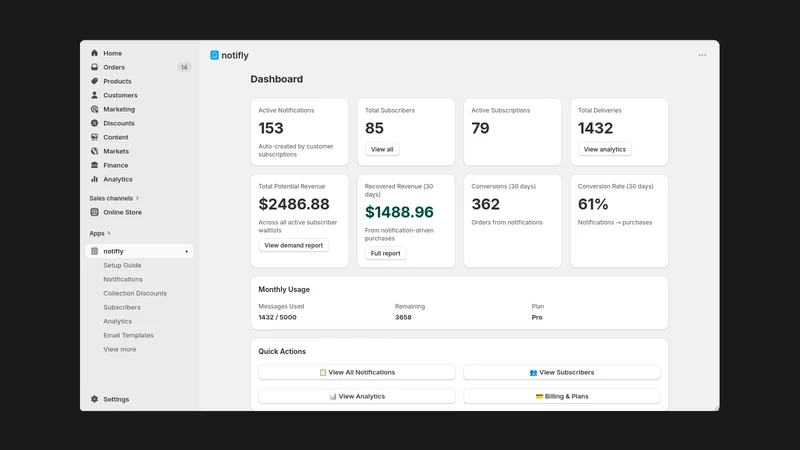Click Full report under Recovered Revenue
The height and width of the screenshot is (450, 800).
385,253
